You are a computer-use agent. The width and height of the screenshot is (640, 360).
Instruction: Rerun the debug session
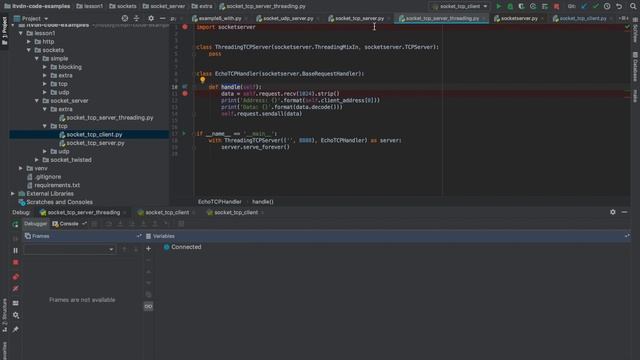point(16,224)
